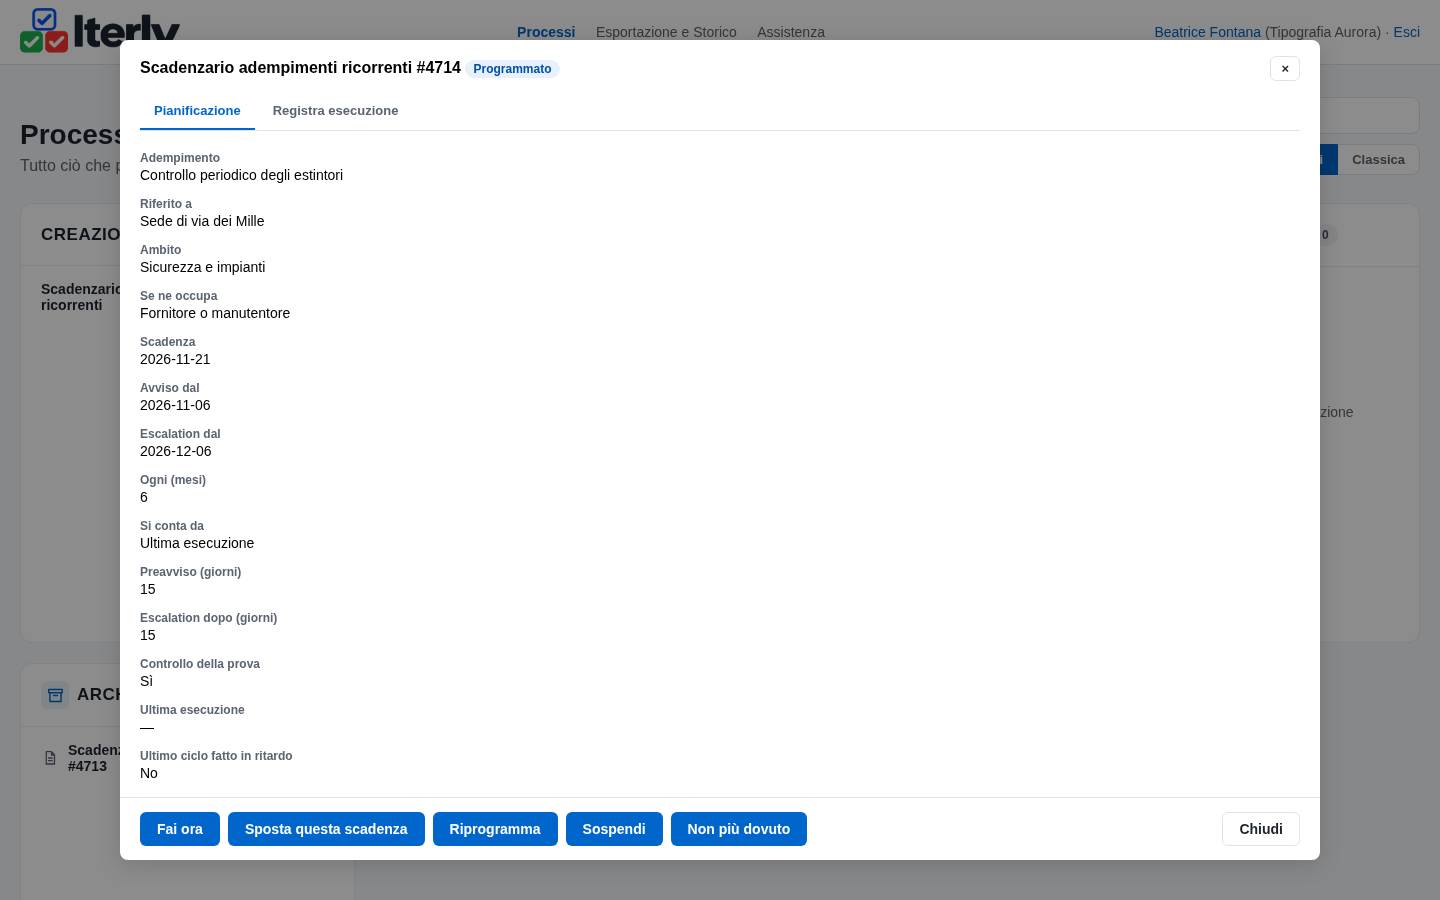
Task: Click the value 6 under Ogni (mesi)
Action: click(144, 497)
